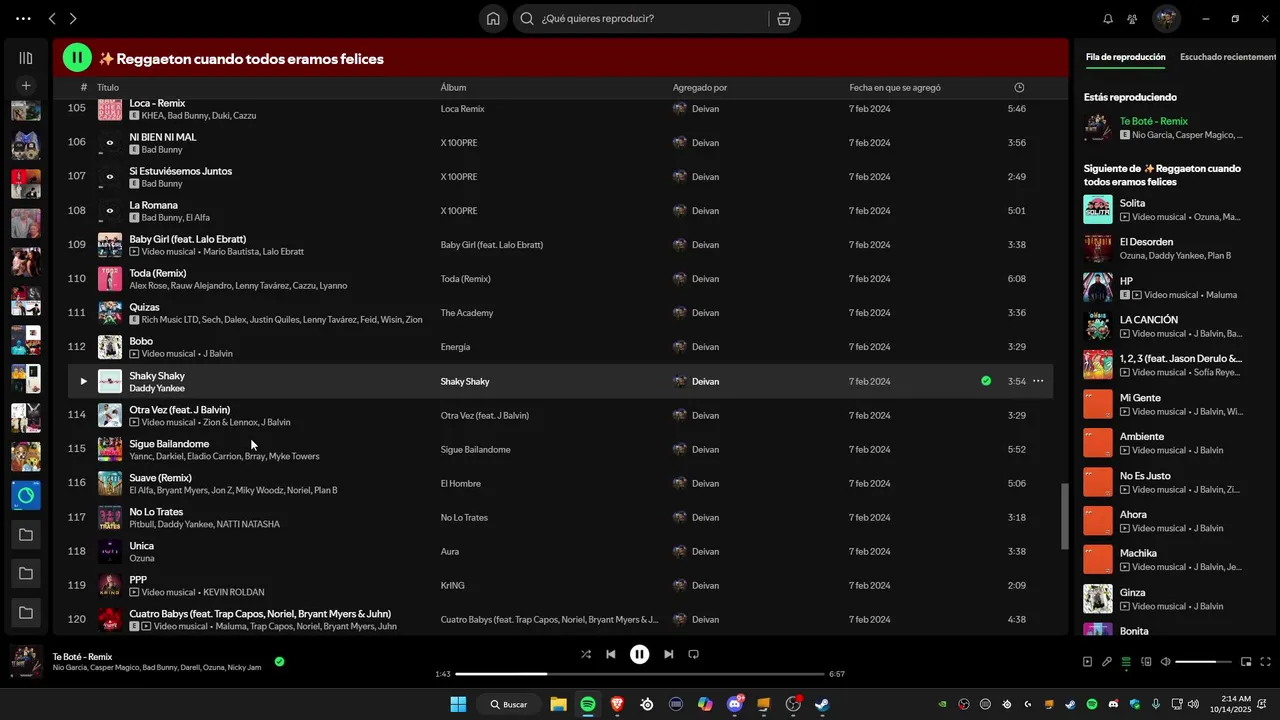Viewport: 1280px width, 720px height.
Task: Open 'Te Boté - Remix' title in the queue
Action: 1153,121
